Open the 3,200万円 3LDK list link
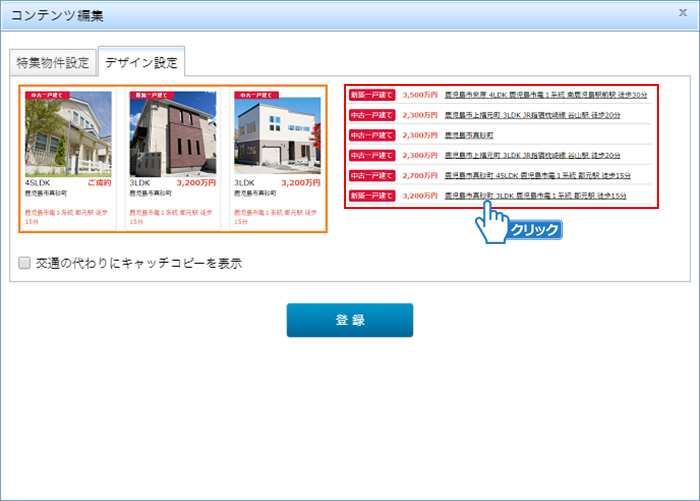This screenshot has width=700, height=501. [x=535, y=195]
